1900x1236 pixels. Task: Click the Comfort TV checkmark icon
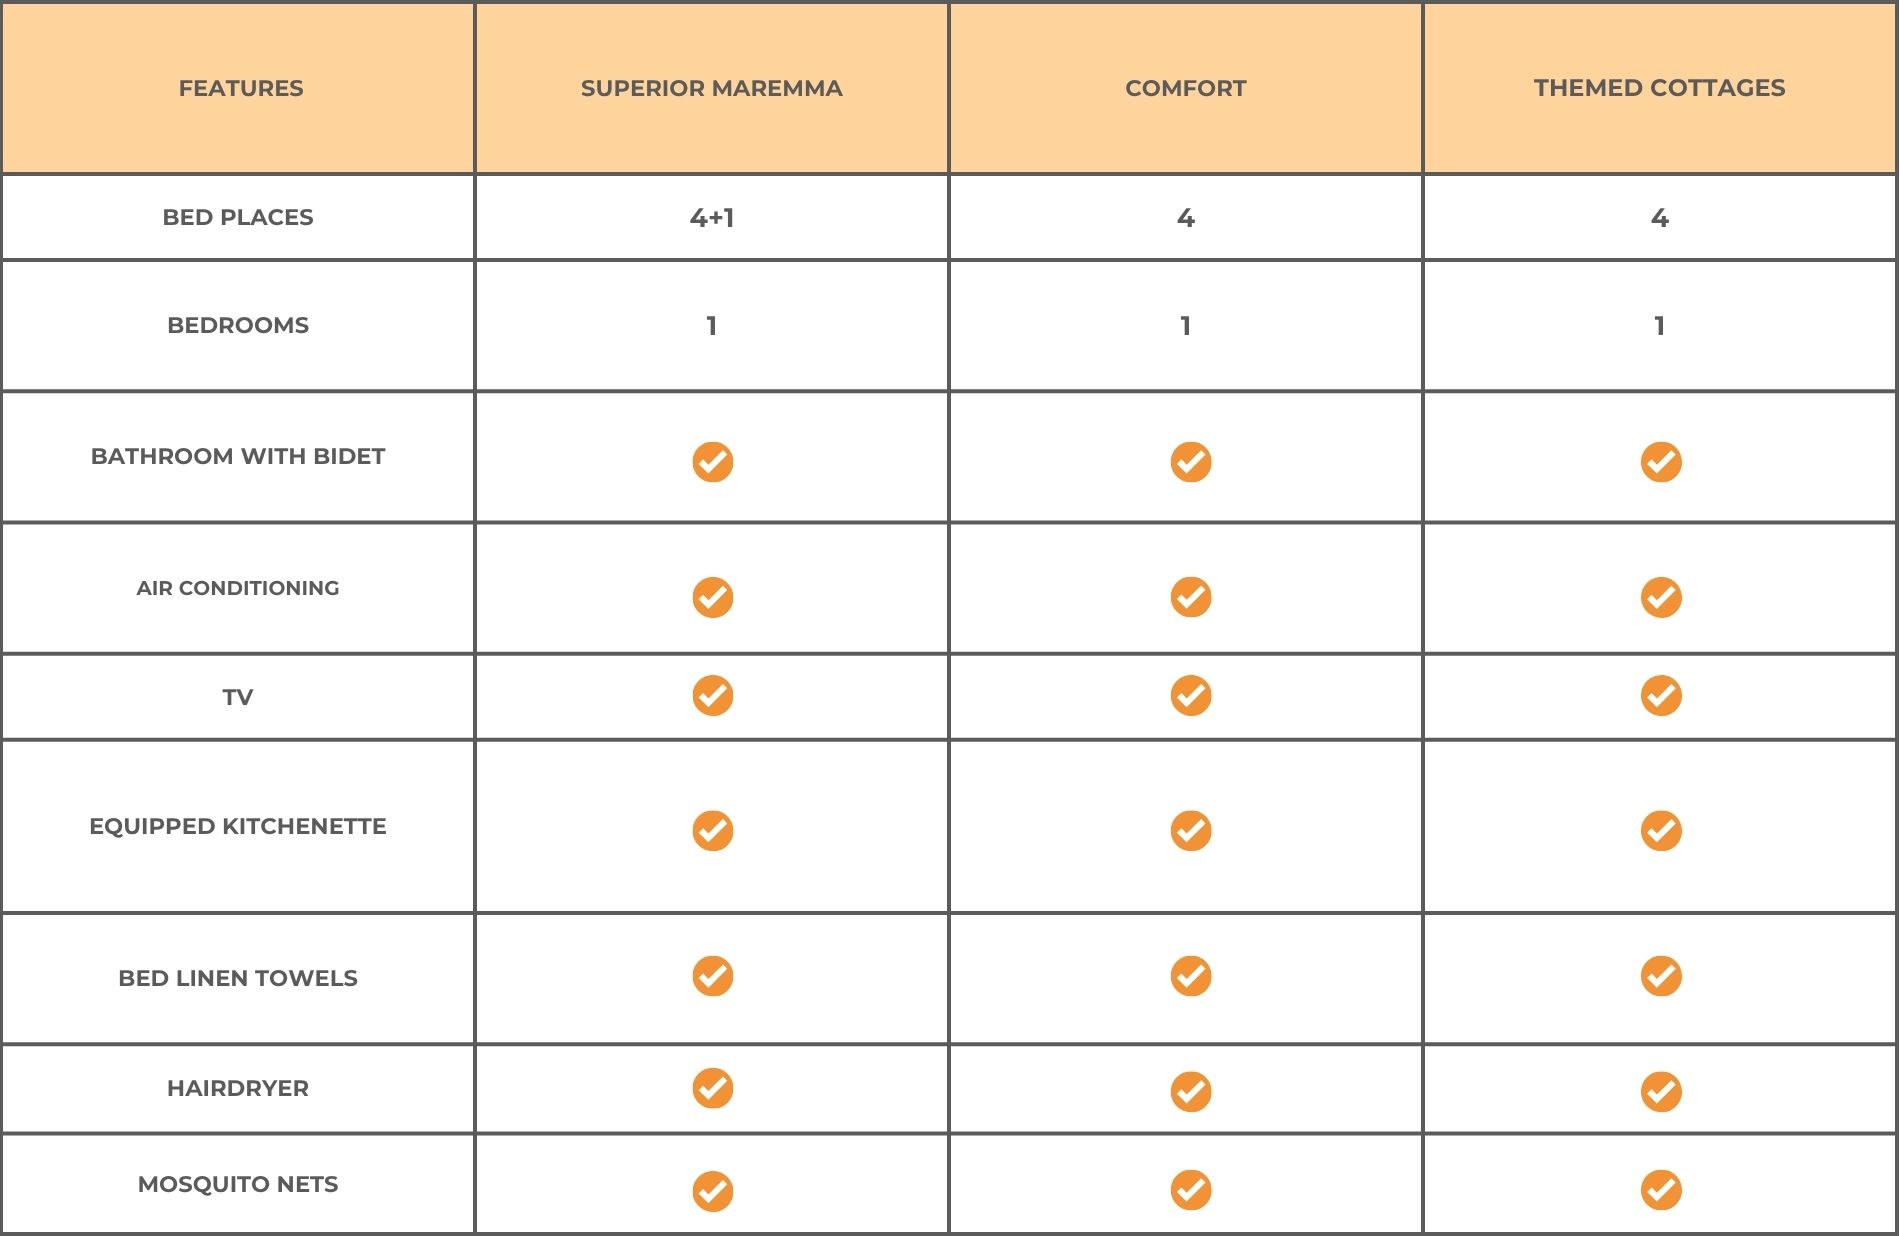tap(1191, 695)
